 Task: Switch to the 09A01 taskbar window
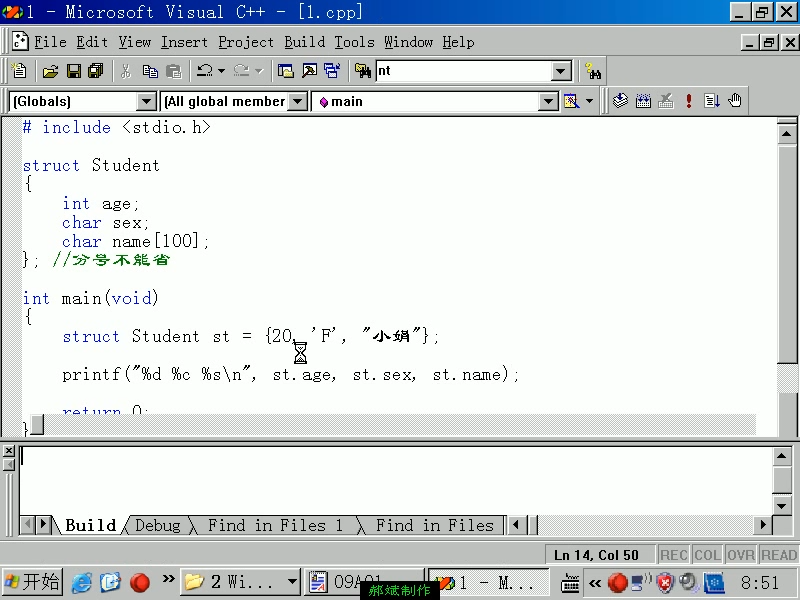363,582
